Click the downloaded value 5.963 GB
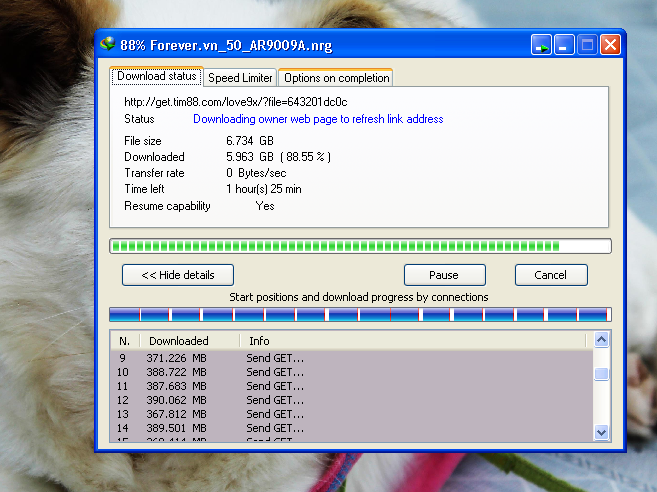 (278, 157)
